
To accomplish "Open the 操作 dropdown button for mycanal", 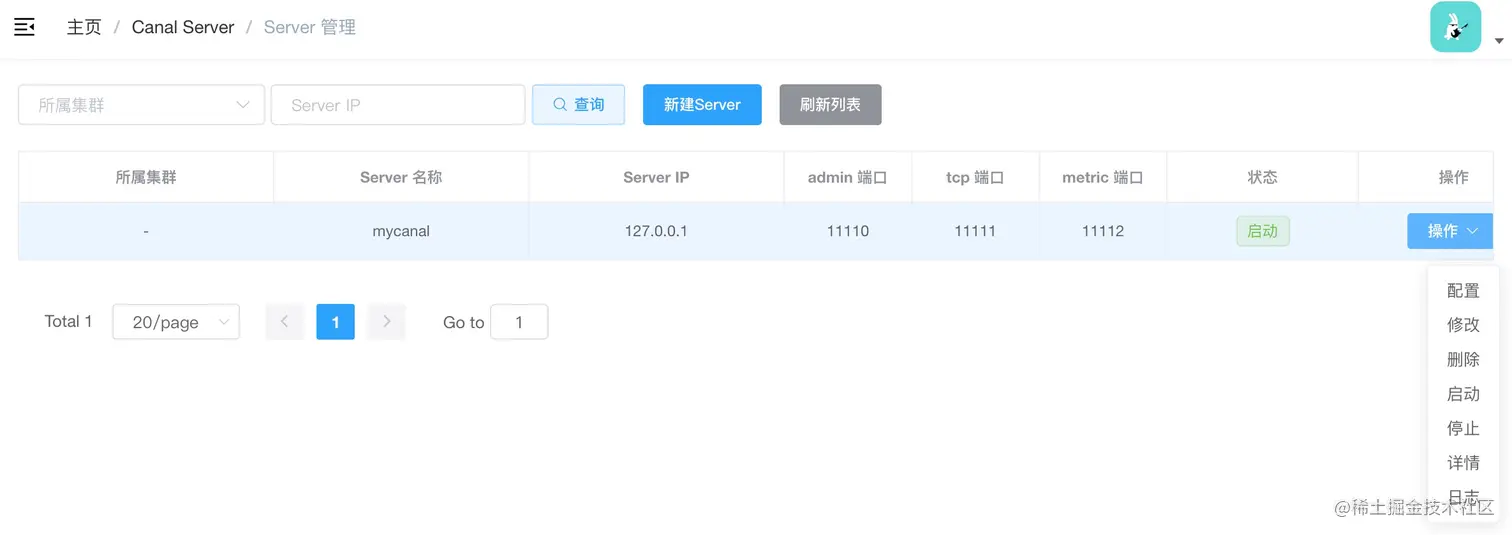I will pyautogui.click(x=1450, y=231).
